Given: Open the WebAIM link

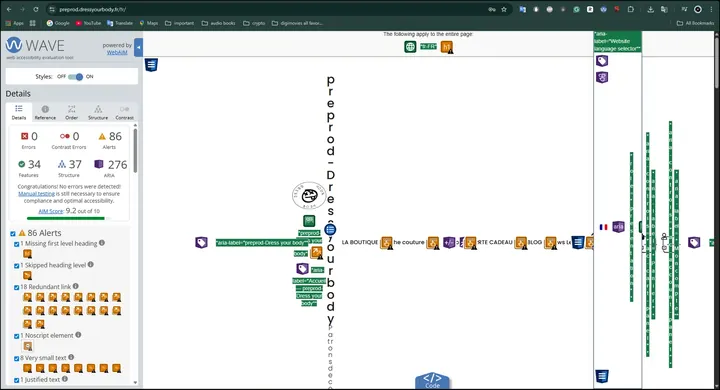Looking at the screenshot, I should 117,52.
